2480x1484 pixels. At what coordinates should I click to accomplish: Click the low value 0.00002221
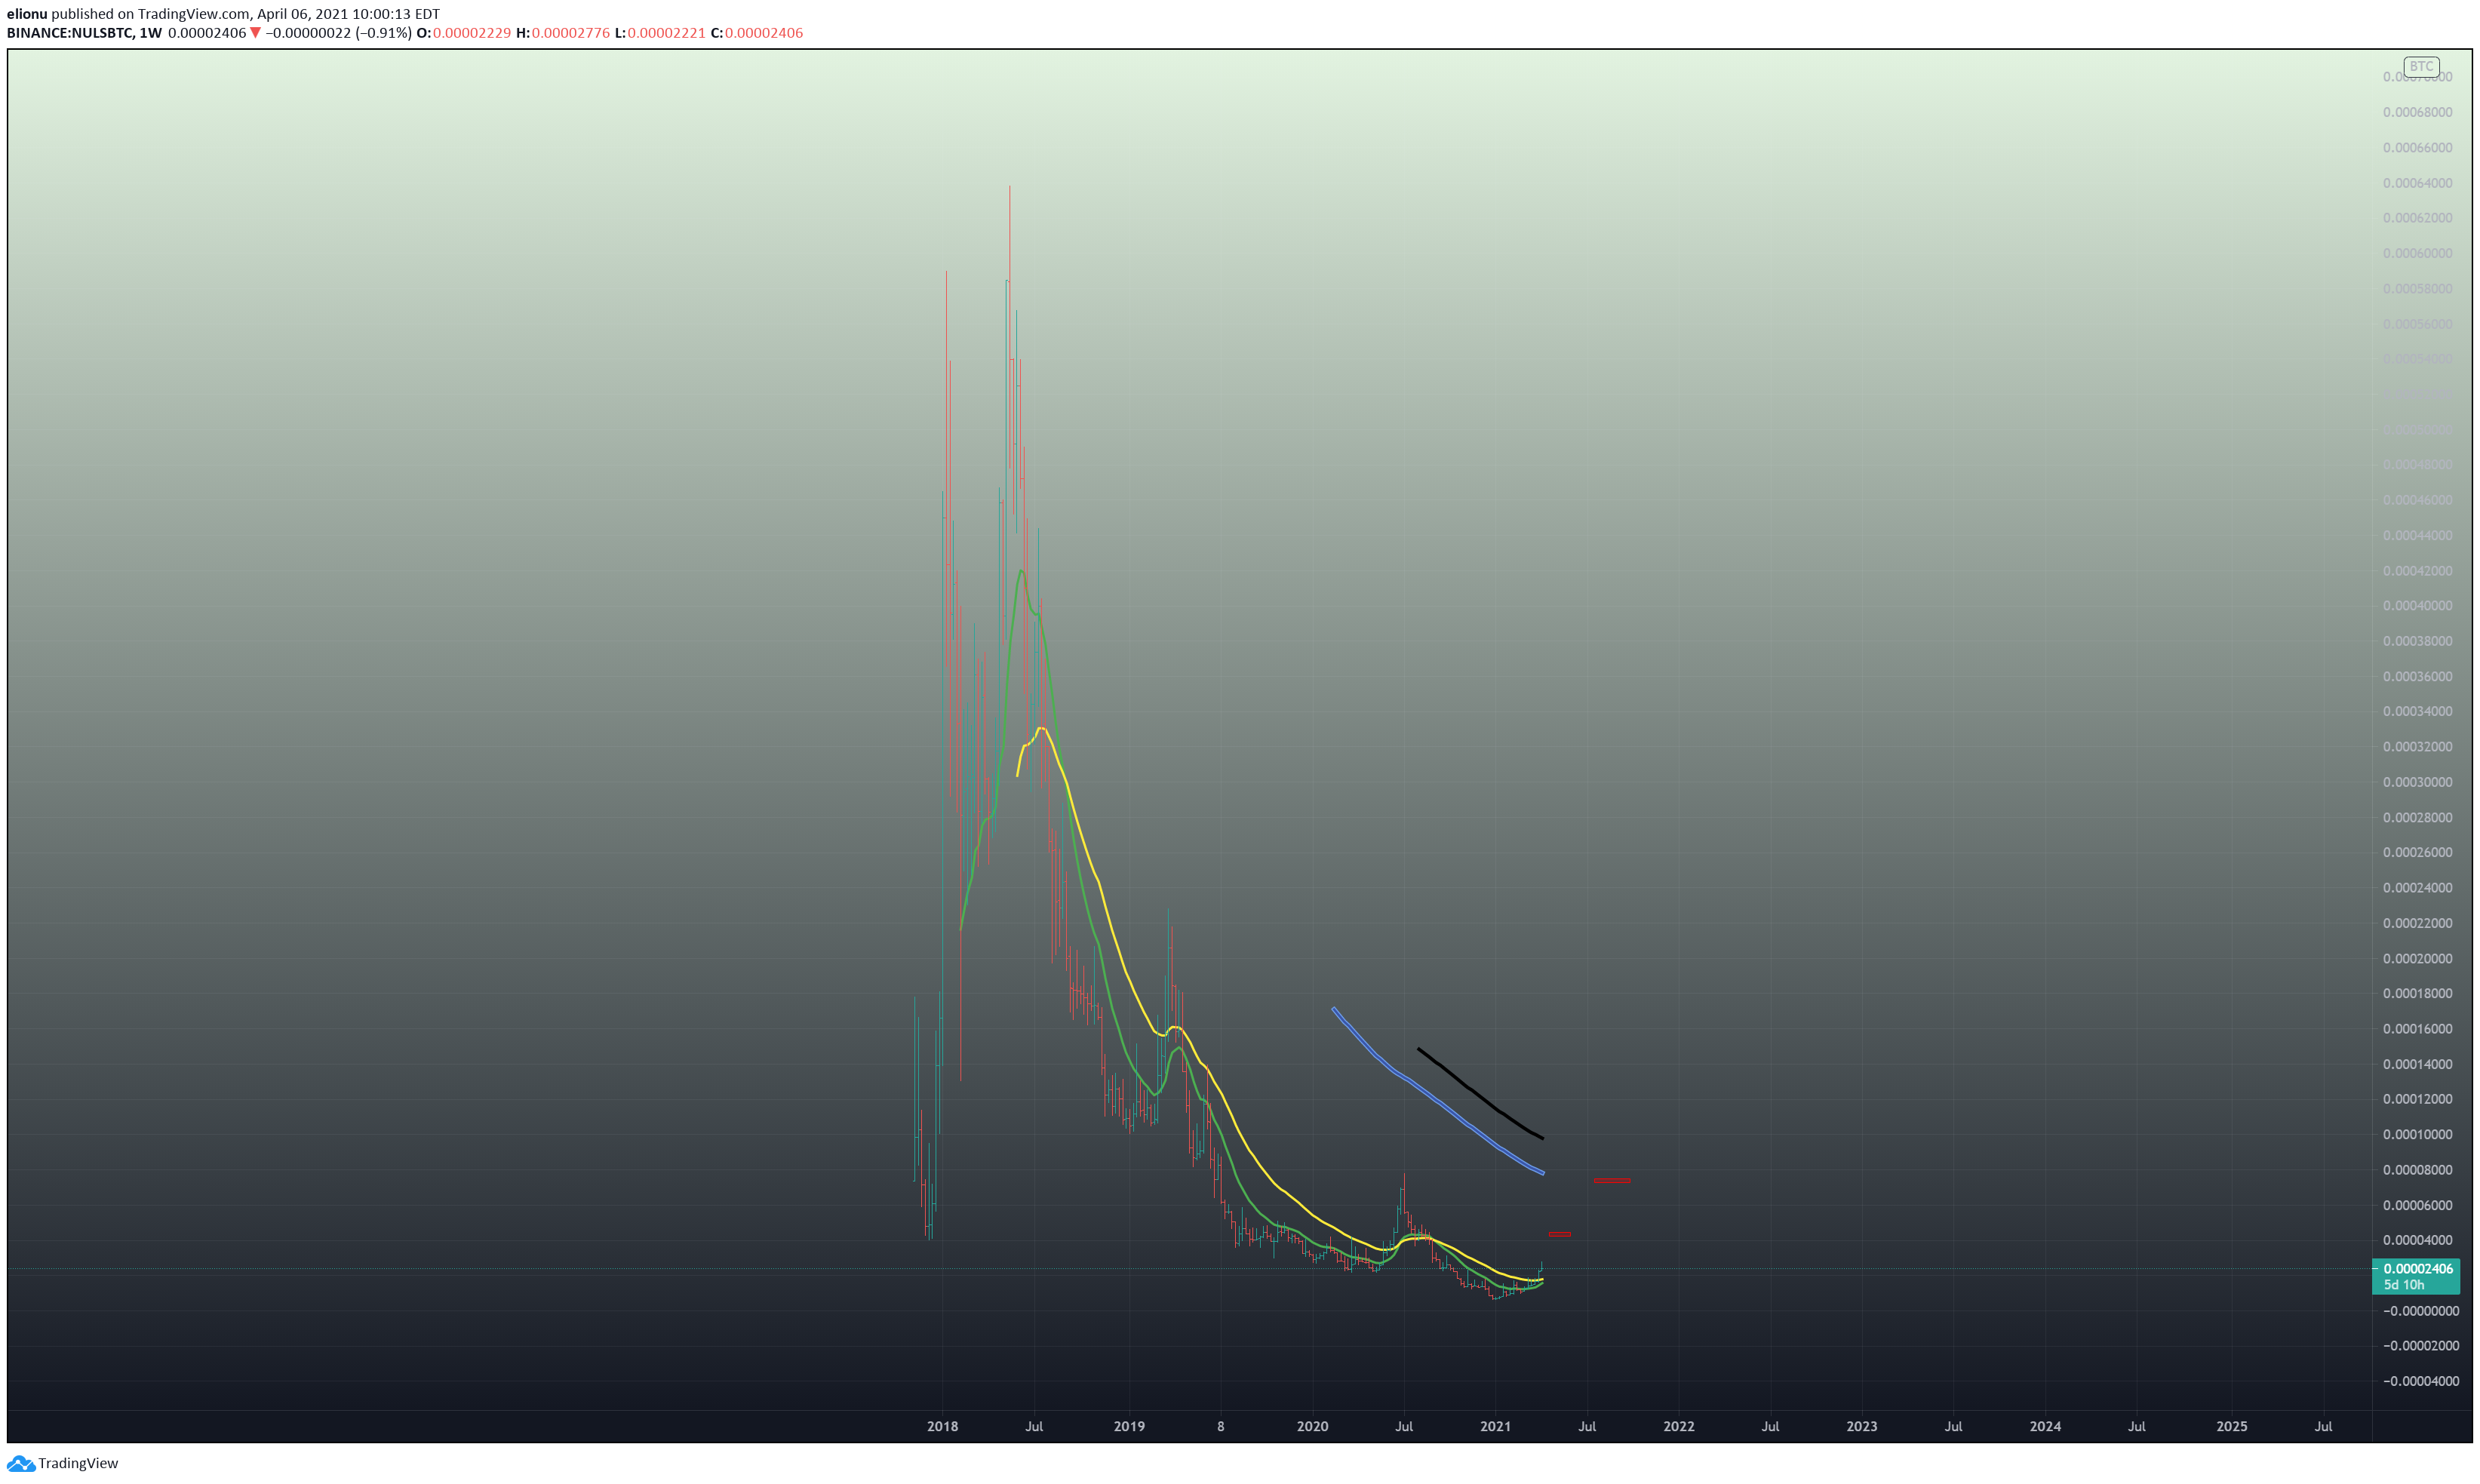(666, 33)
